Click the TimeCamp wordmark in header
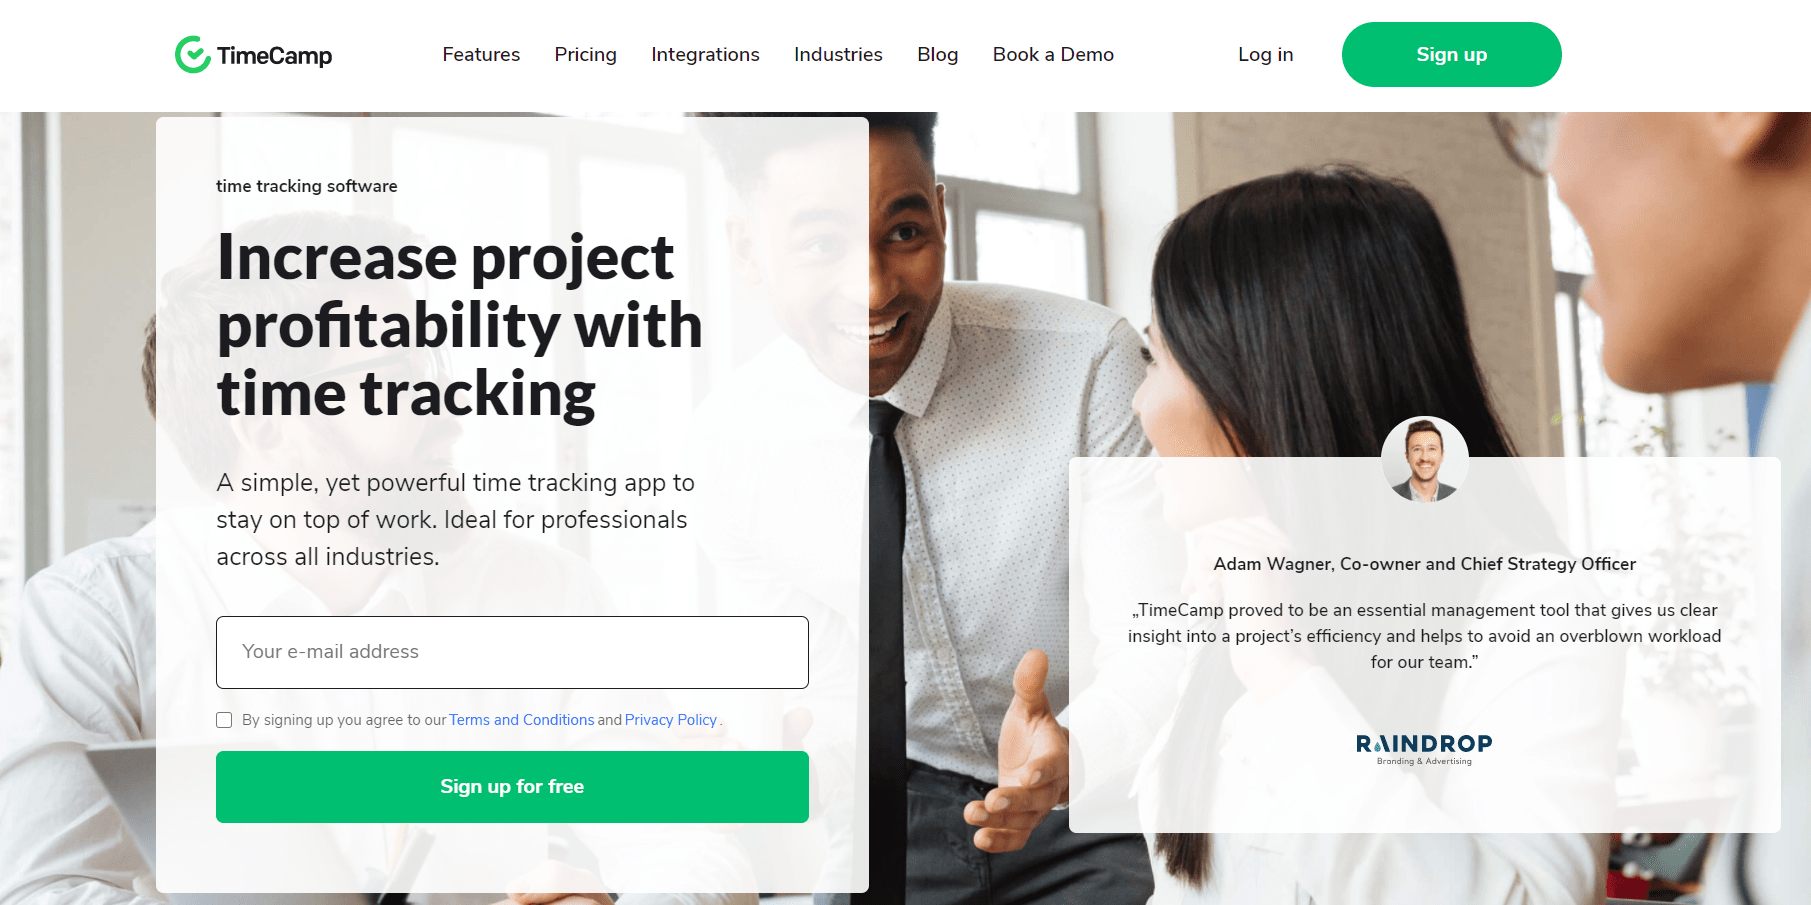This screenshot has height=905, width=1811. [274, 56]
